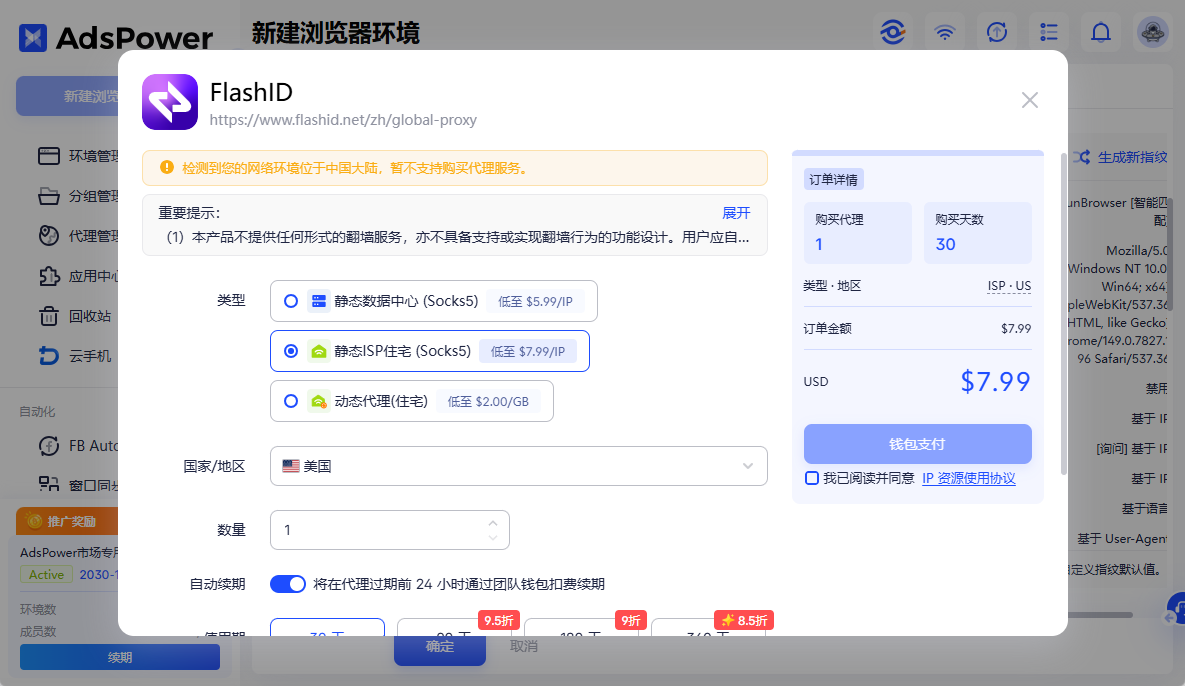Click the 回收站 trash icon

tap(49, 316)
